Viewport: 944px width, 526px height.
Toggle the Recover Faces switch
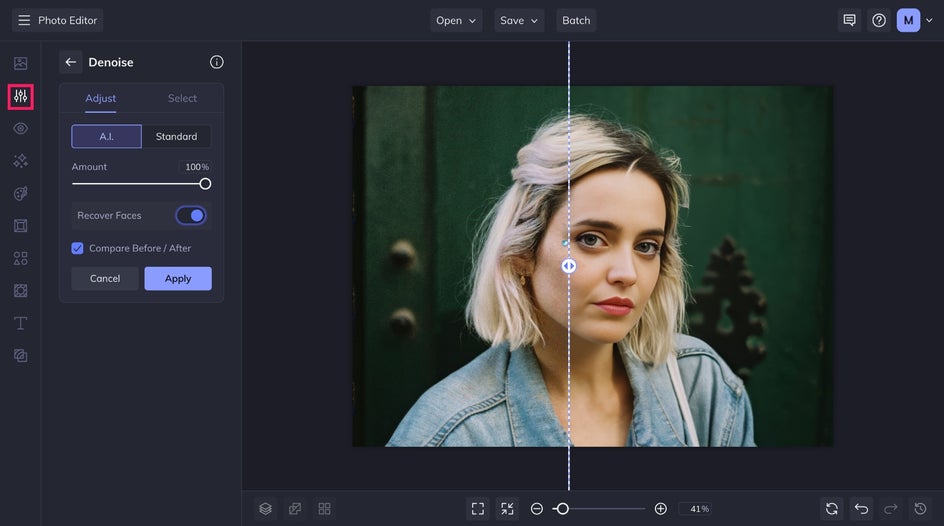point(191,215)
